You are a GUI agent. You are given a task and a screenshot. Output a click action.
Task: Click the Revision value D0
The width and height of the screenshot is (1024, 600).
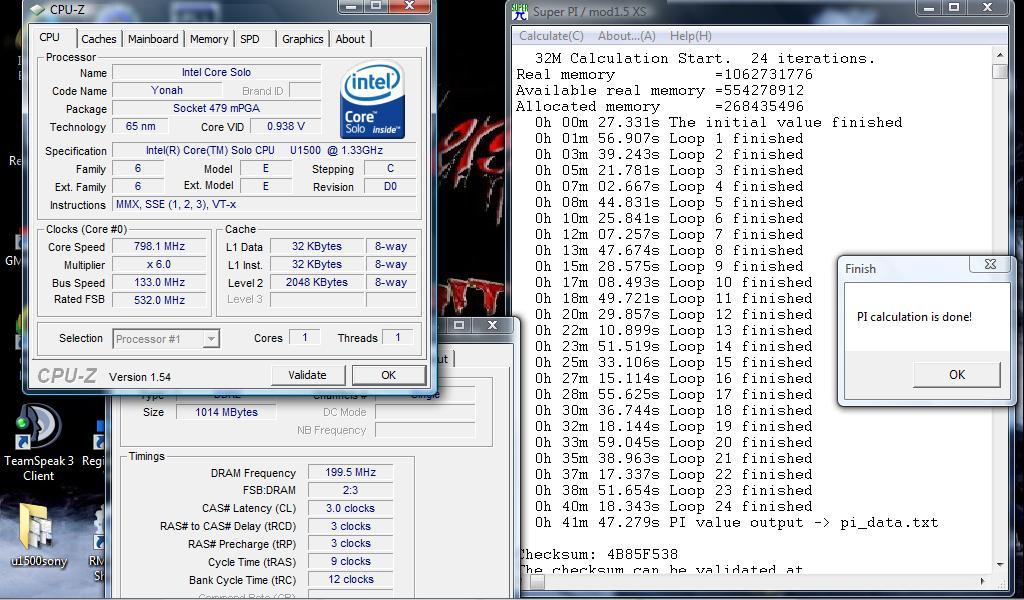pyautogui.click(x=390, y=186)
